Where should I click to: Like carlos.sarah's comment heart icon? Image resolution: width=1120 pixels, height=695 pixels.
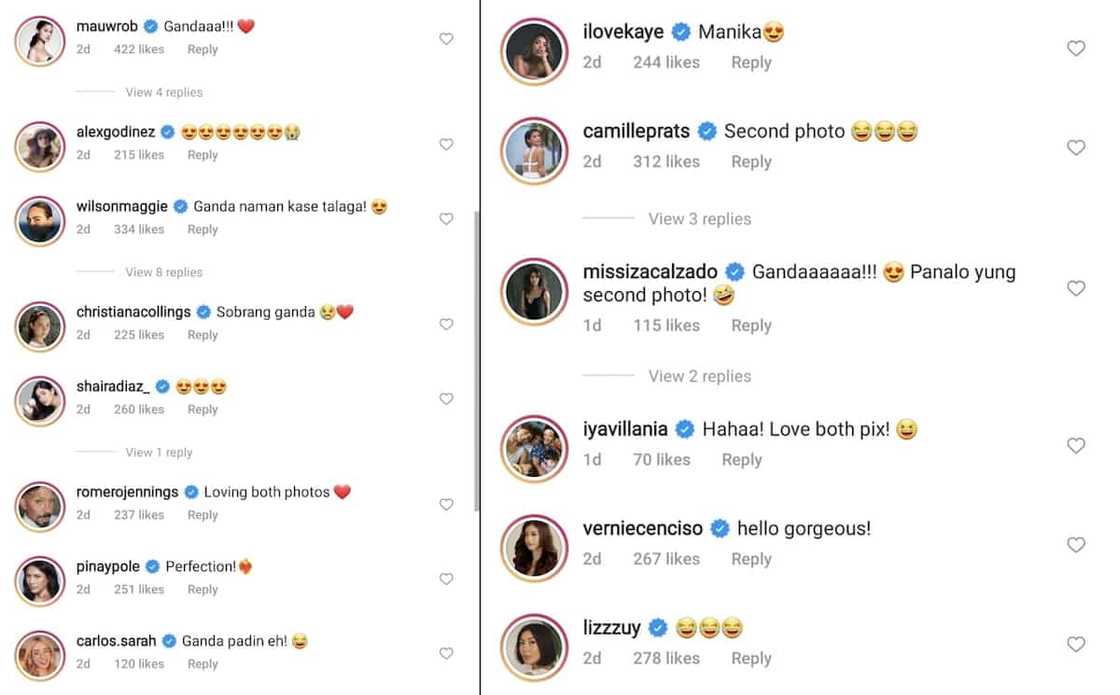click(x=446, y=653)
